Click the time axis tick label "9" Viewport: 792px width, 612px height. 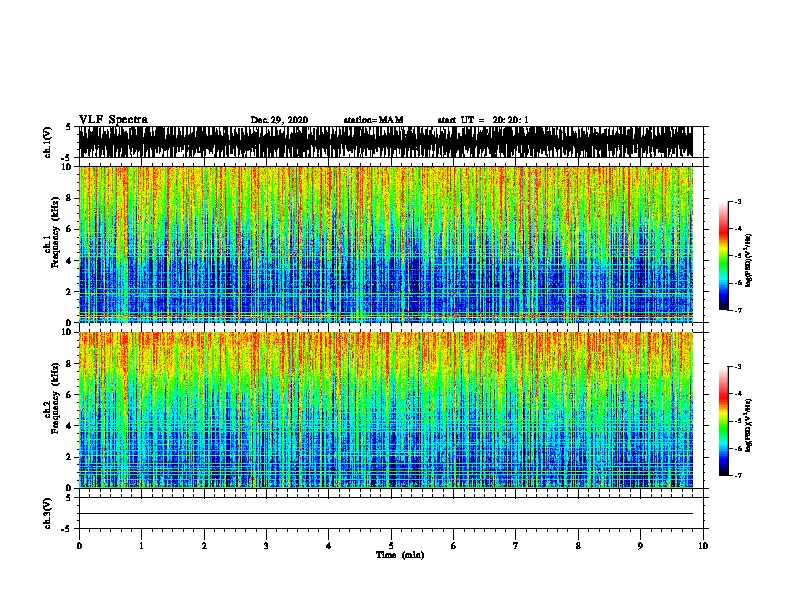640,546
